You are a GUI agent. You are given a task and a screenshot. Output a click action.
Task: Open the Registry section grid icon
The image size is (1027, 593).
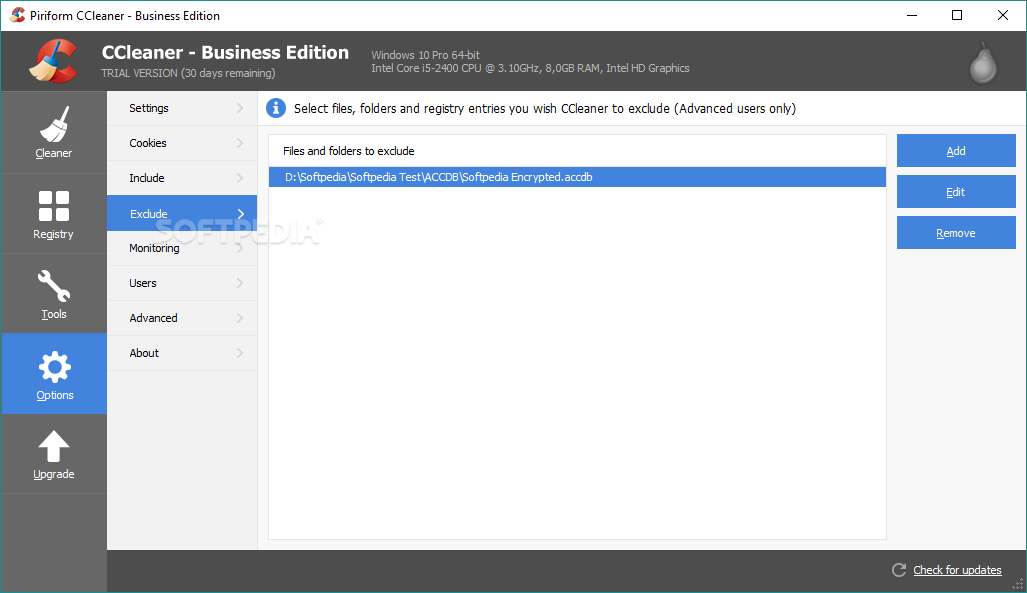[54, 206]
